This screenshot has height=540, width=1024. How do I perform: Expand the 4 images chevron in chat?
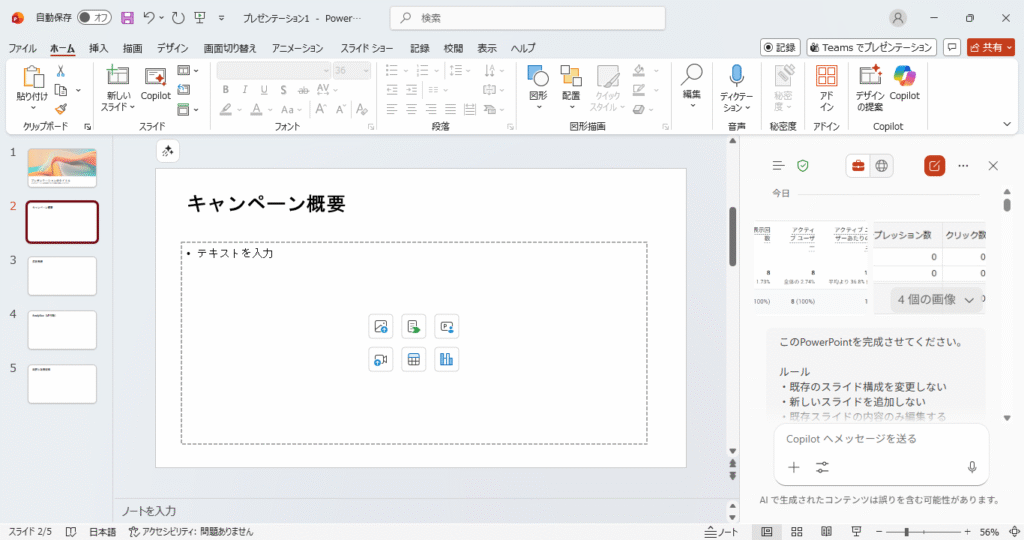click(x=969, y=299)
